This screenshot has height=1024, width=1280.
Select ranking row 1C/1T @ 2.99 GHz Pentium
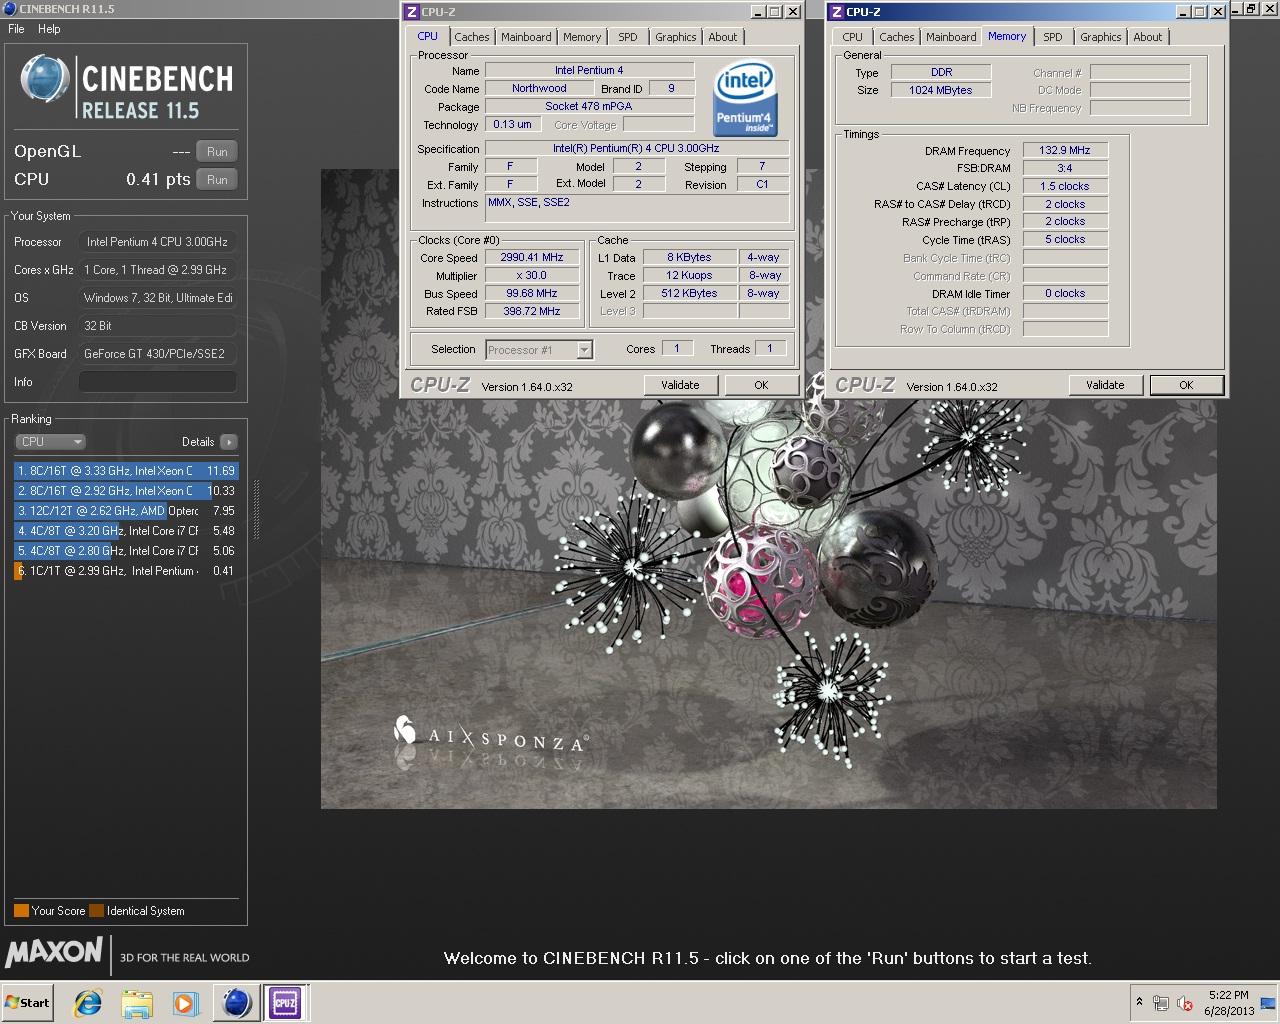[x=126, y=571]
